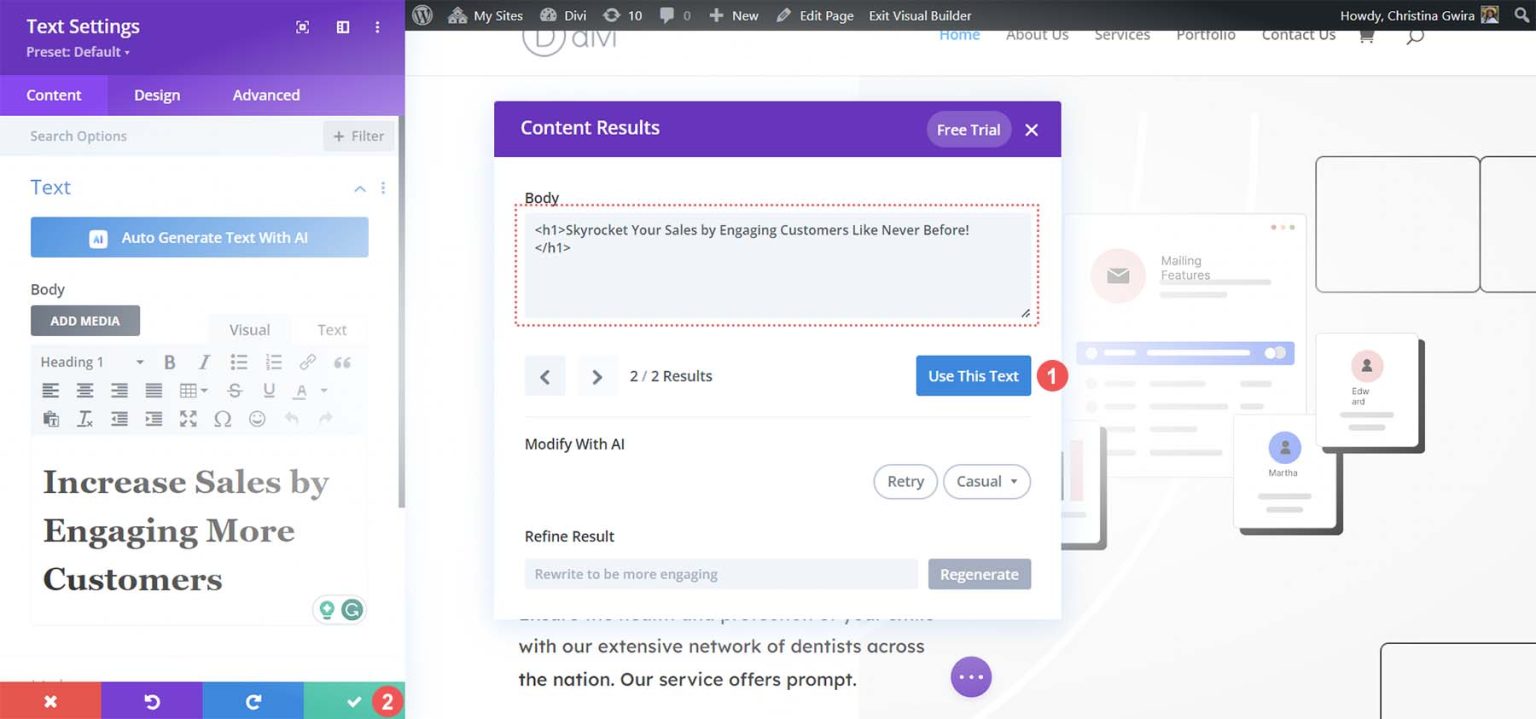Toggle center text alignment
The image size is (1536, 719).
pyautogui.click(x=84, y=390)
